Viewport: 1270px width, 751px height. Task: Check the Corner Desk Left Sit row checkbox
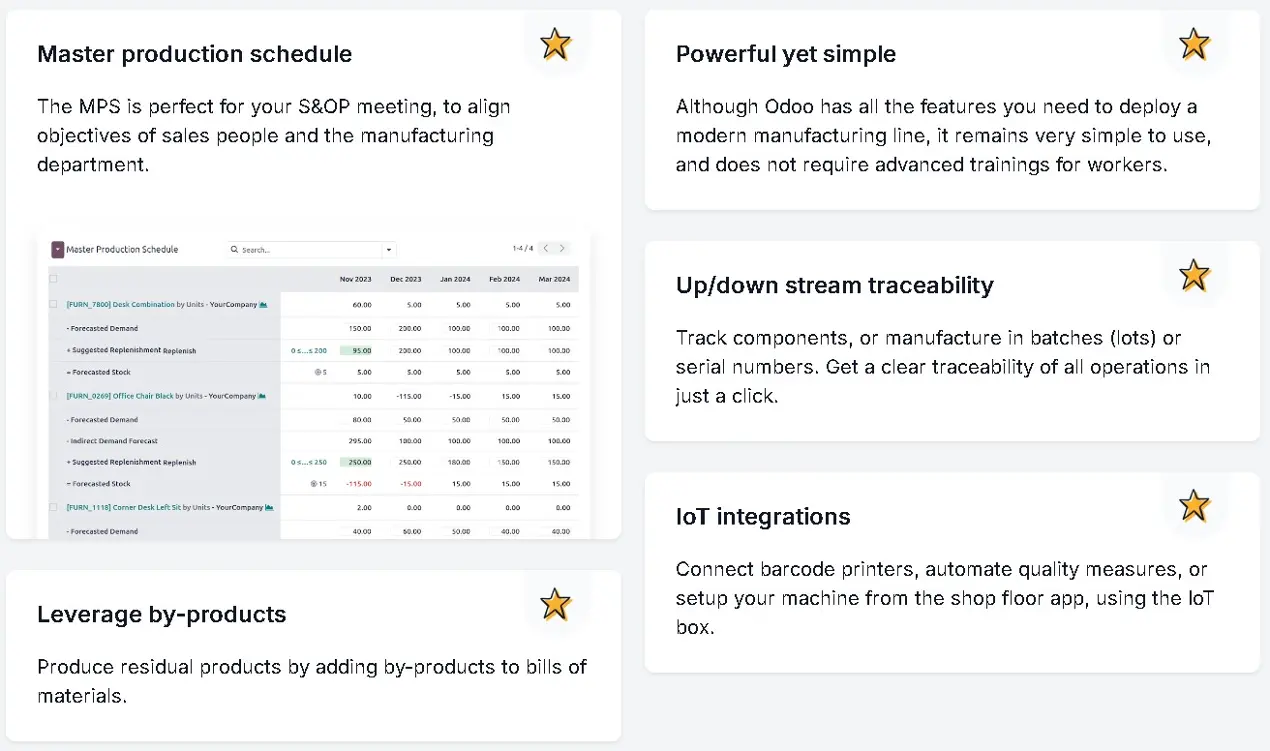(x=54, y=507)
